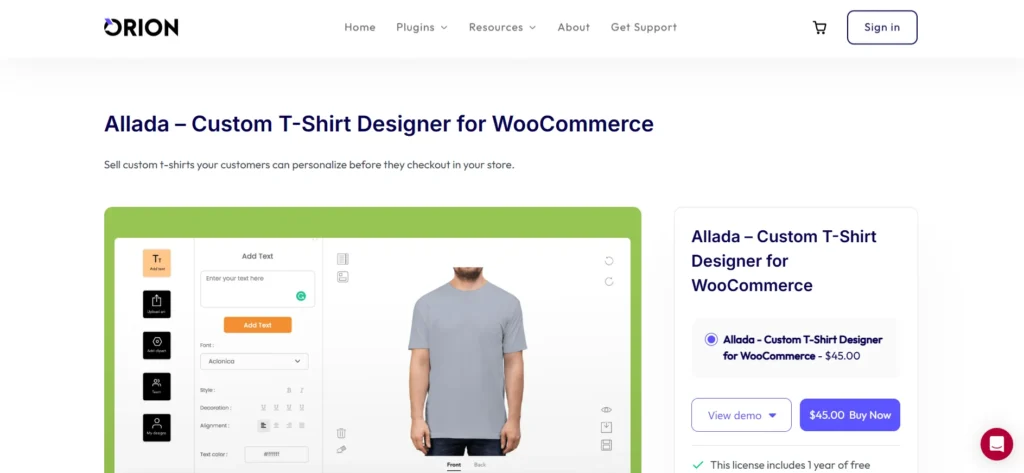Go to the About page
Image resolution: width=1024 pixels, height=473 pixels.
[573, 27]
